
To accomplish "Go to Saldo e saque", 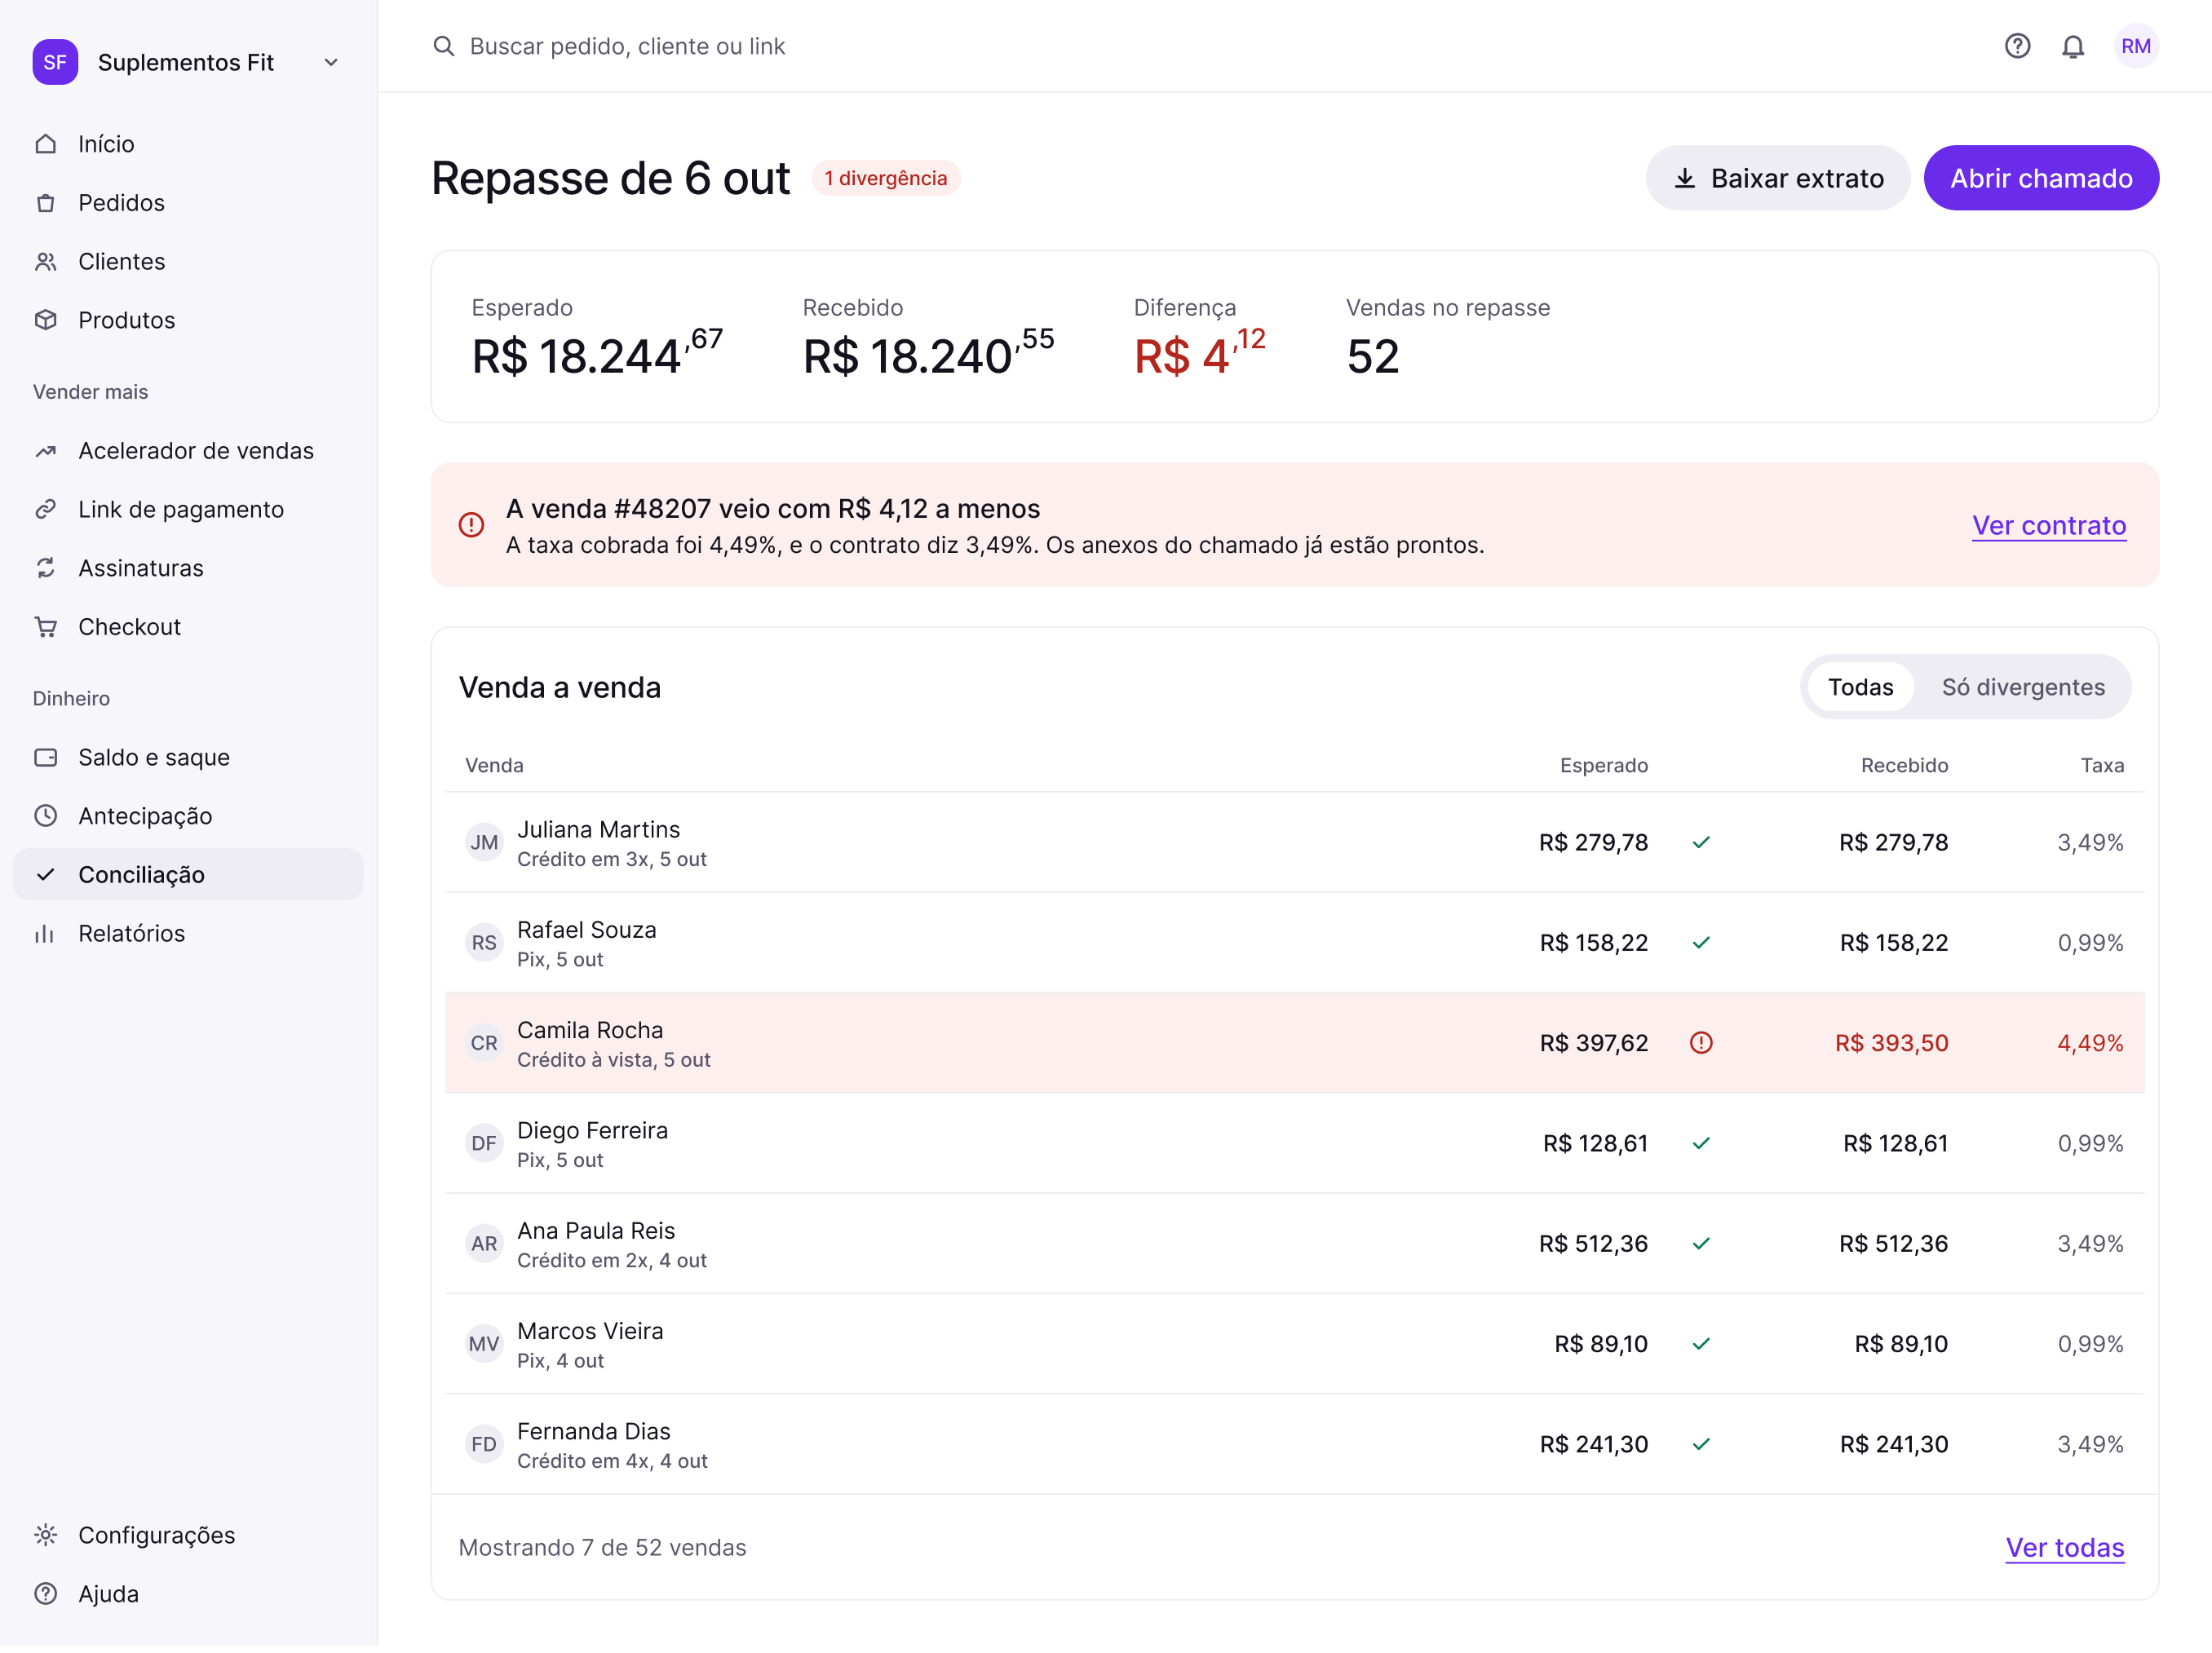I will coord(188,757).
